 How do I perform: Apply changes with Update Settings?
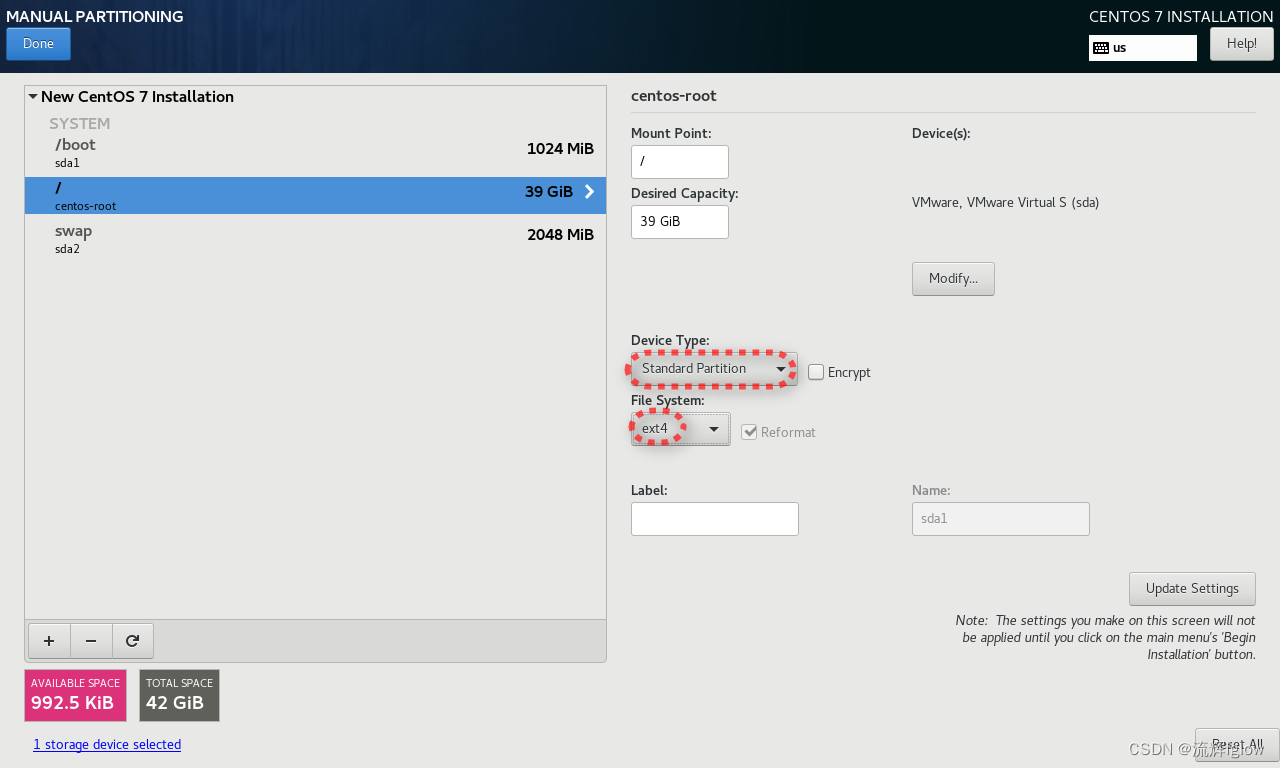1192,589
